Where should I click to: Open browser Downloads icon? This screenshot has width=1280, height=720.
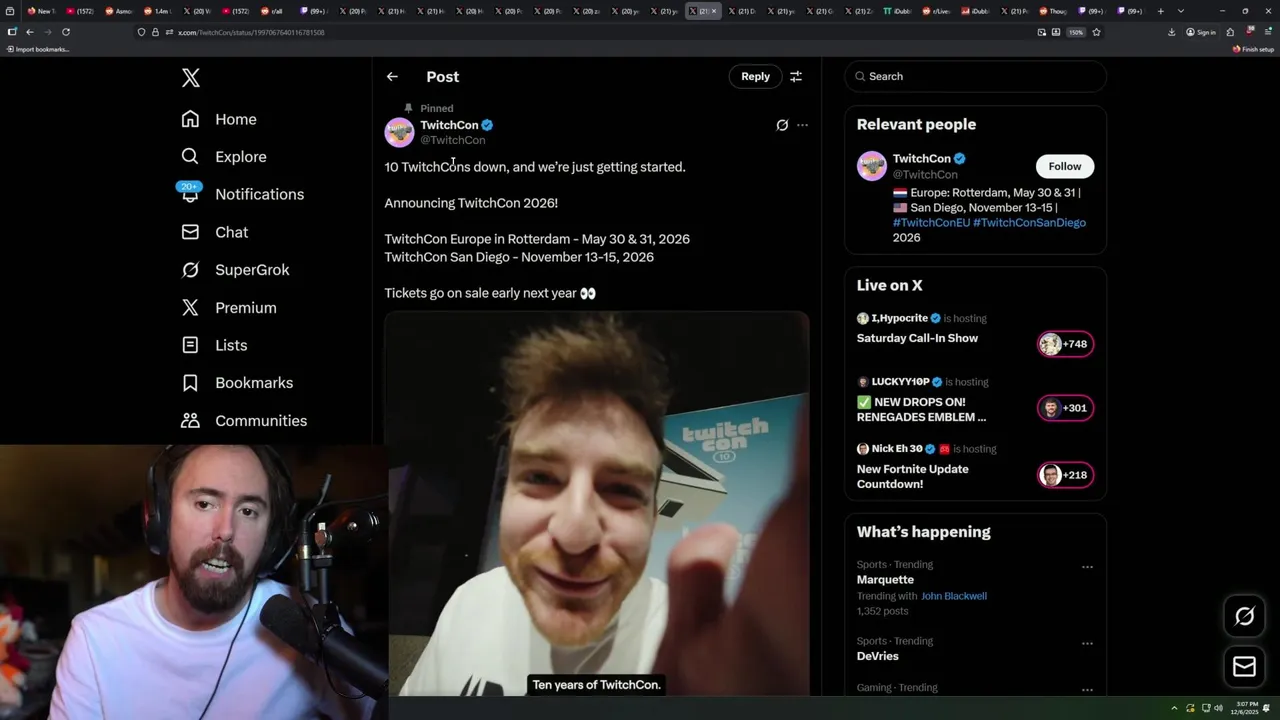(1171, 32)
